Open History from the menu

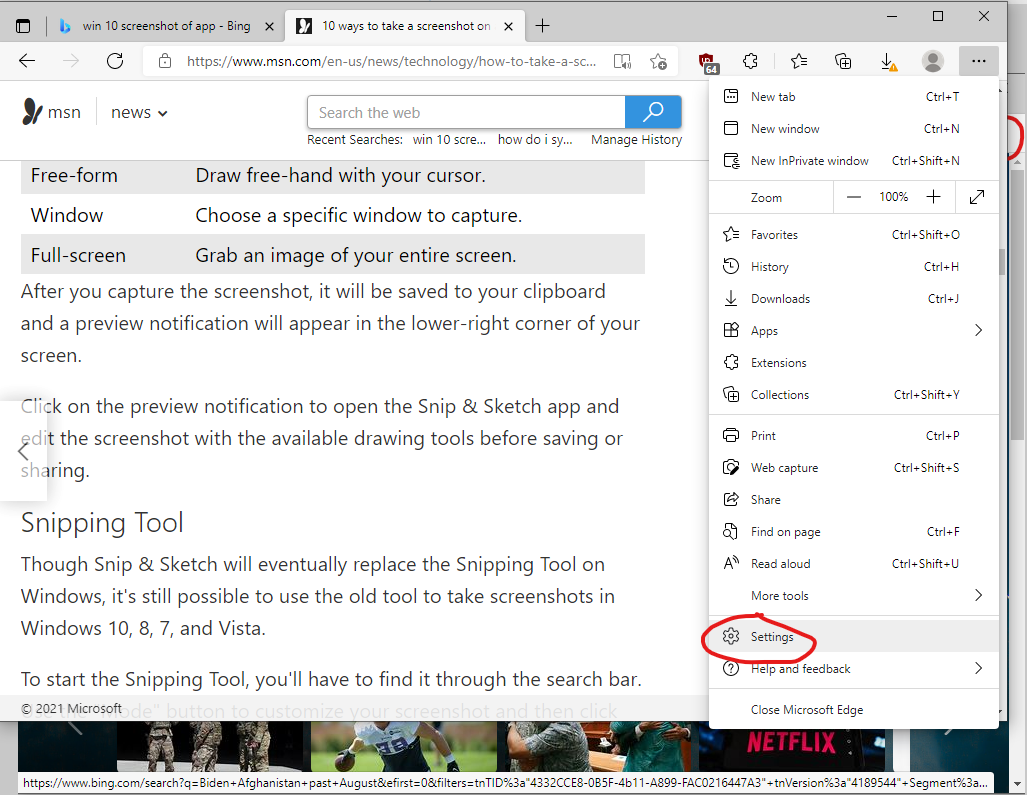(x=853, y=267)
